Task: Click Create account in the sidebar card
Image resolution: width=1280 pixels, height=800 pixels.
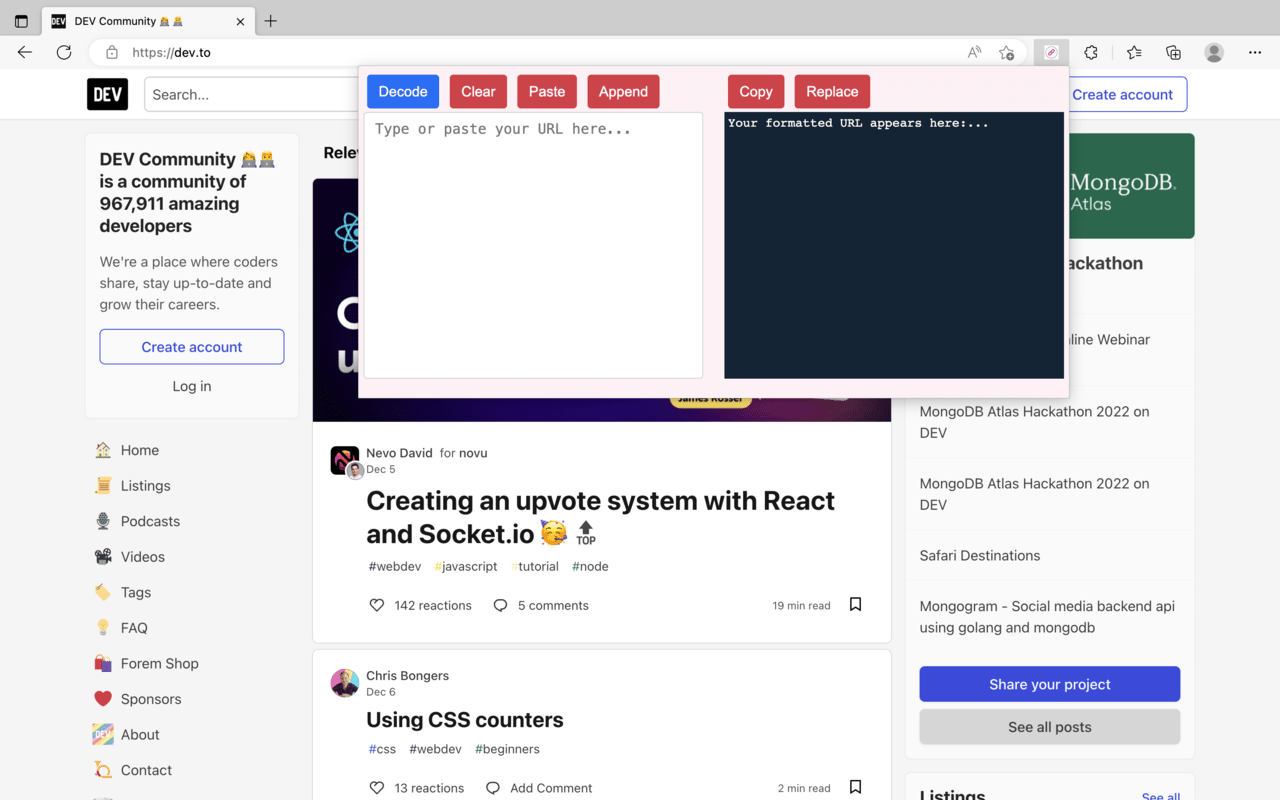Action: pyautogui.click(x=192, y=347)
